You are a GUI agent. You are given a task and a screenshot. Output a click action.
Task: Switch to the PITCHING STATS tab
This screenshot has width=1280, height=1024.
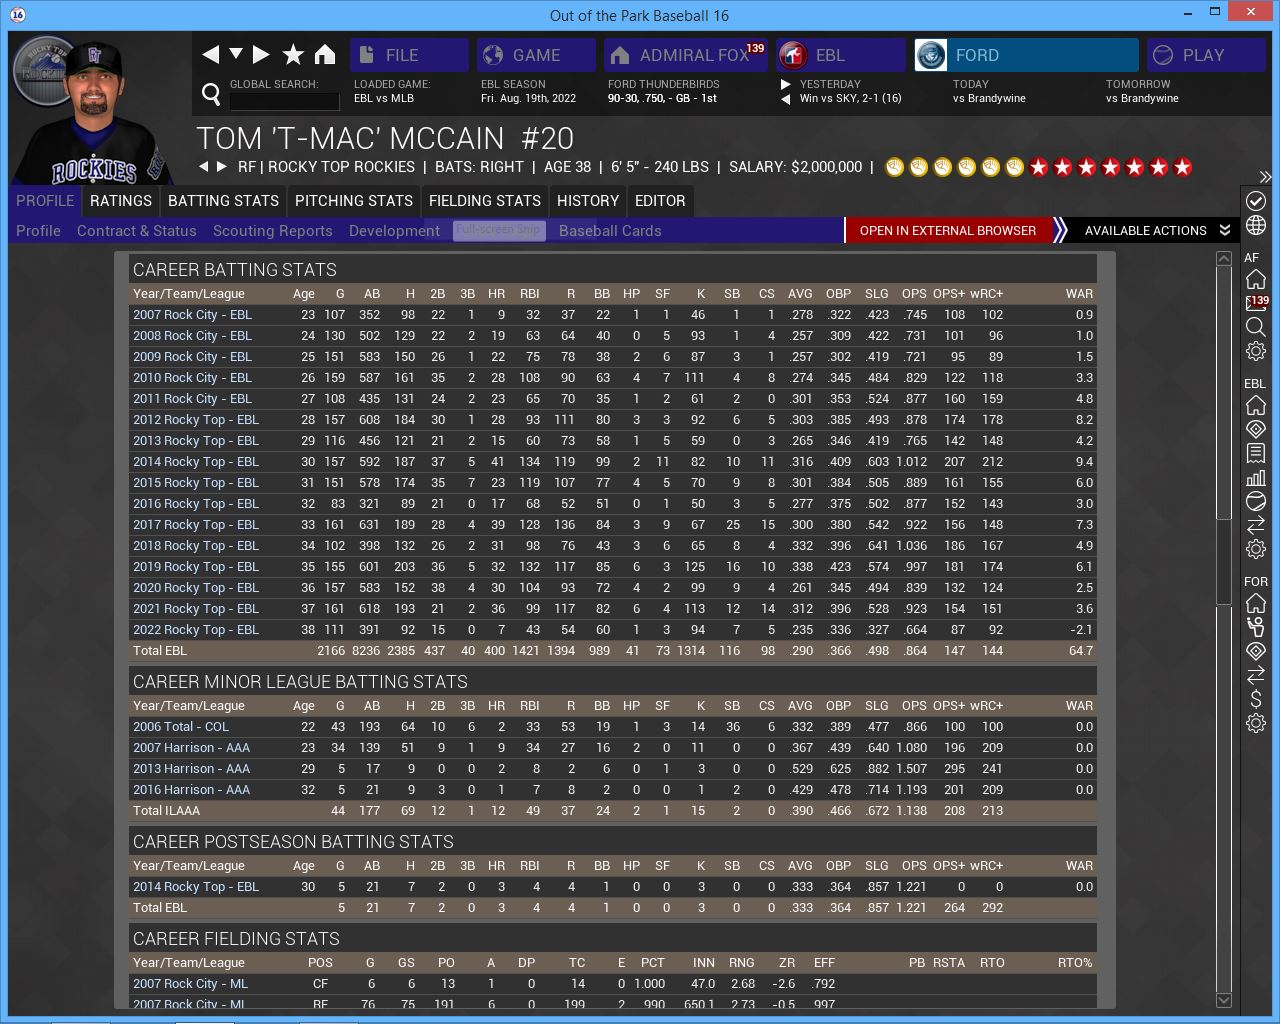pos(354,201)
